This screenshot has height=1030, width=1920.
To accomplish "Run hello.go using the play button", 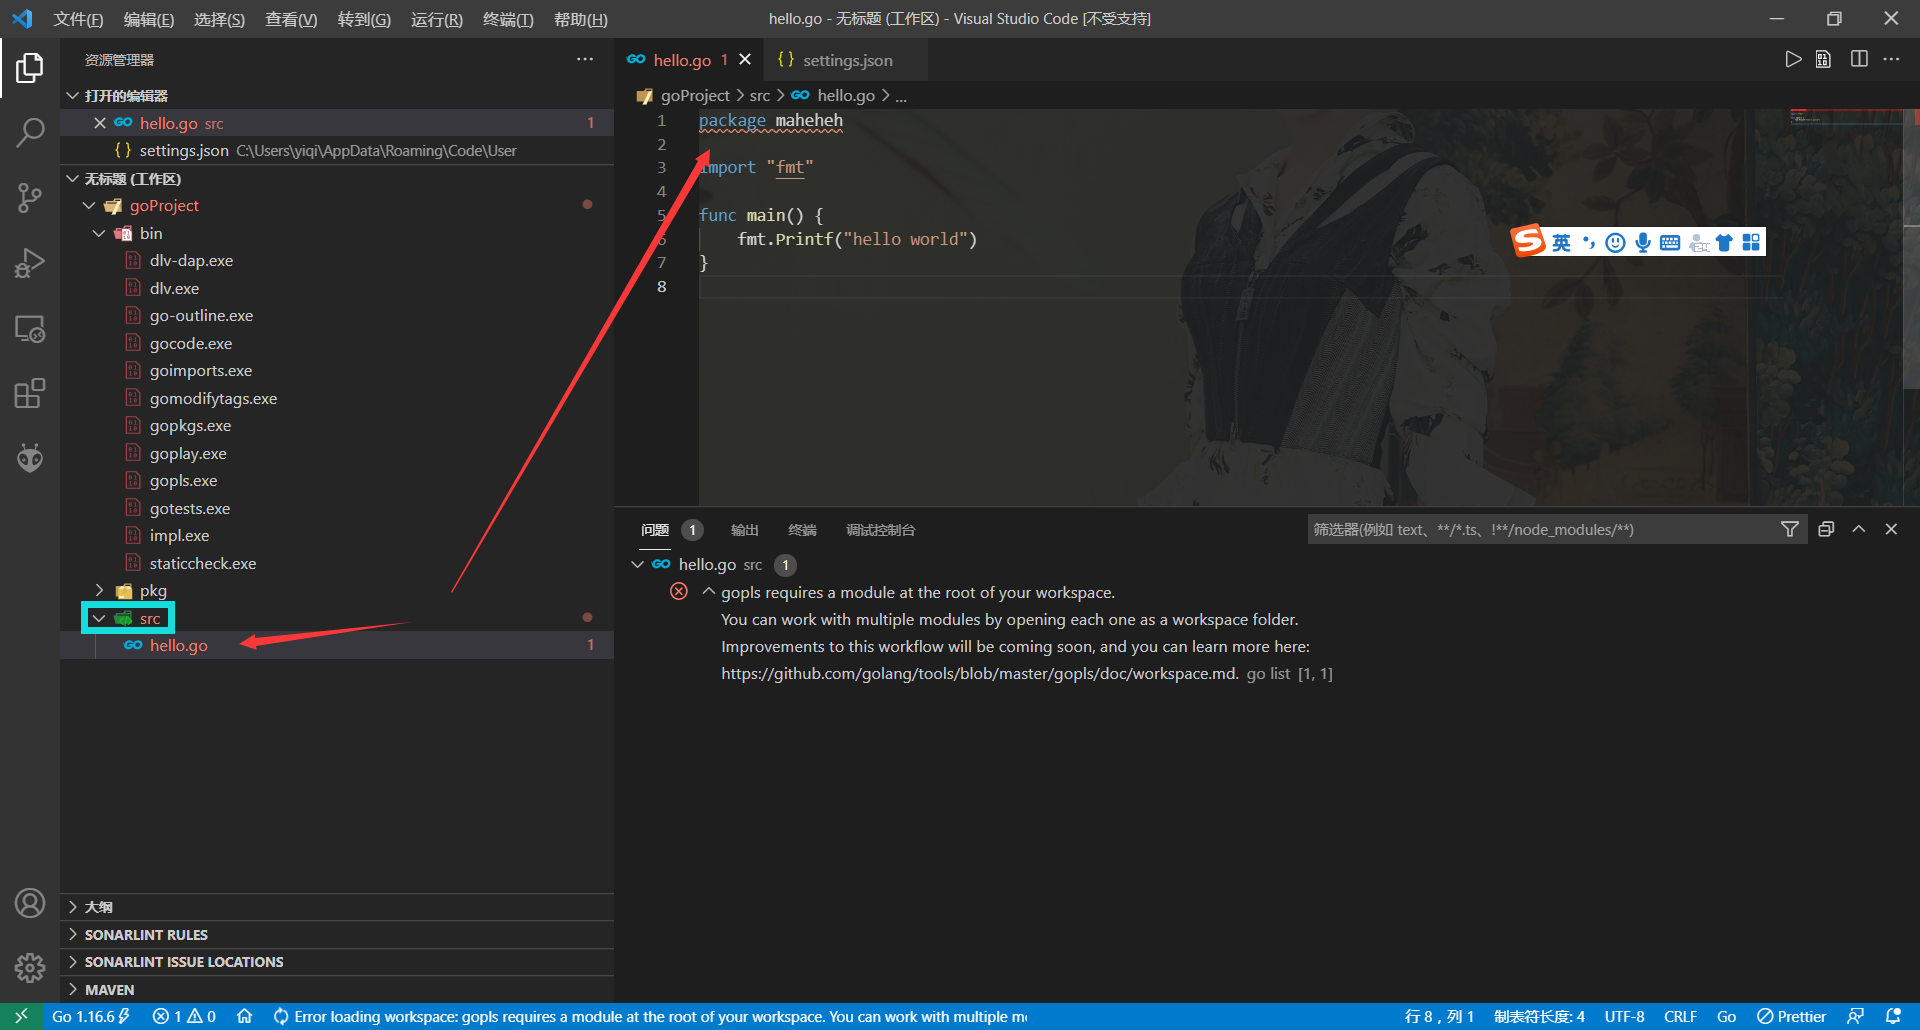I will [1793, 59].
